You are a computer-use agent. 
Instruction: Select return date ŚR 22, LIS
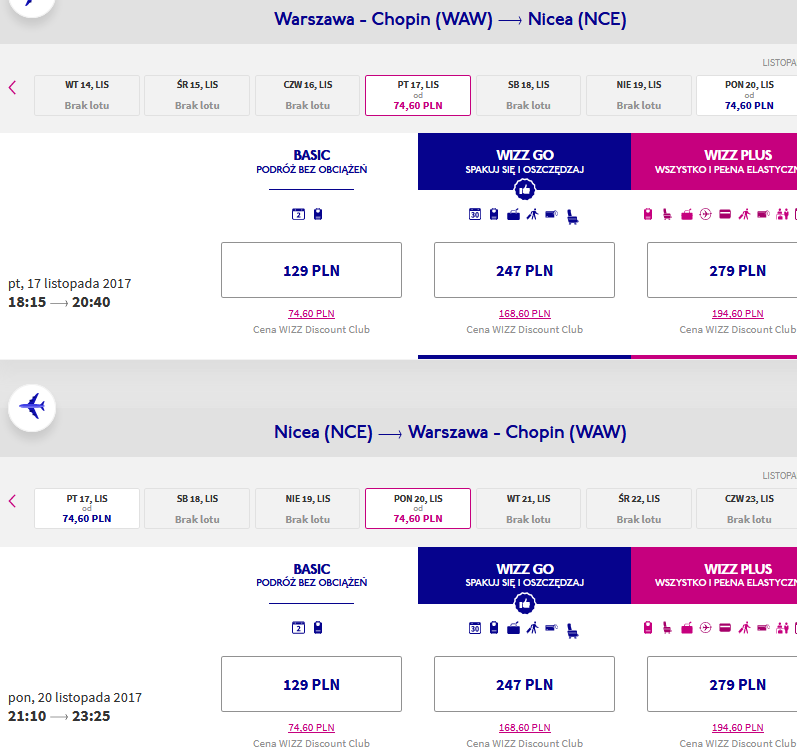[639, 509]
